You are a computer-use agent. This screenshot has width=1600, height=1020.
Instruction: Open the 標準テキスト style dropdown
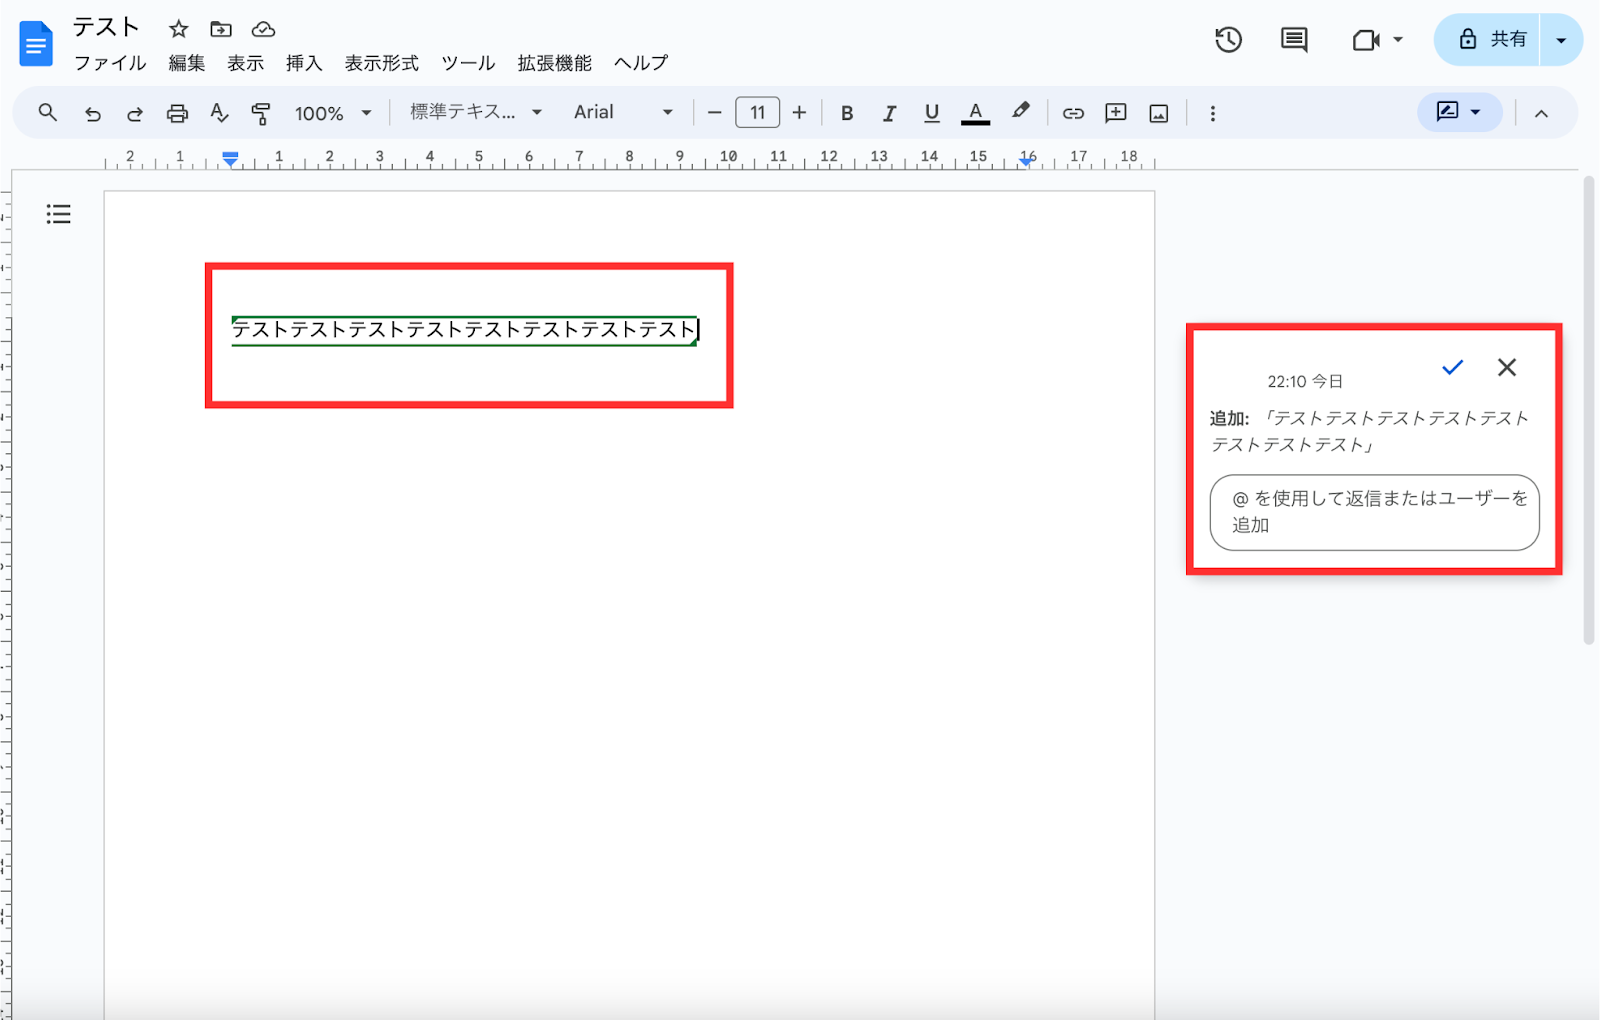click(x=476, y=113)
